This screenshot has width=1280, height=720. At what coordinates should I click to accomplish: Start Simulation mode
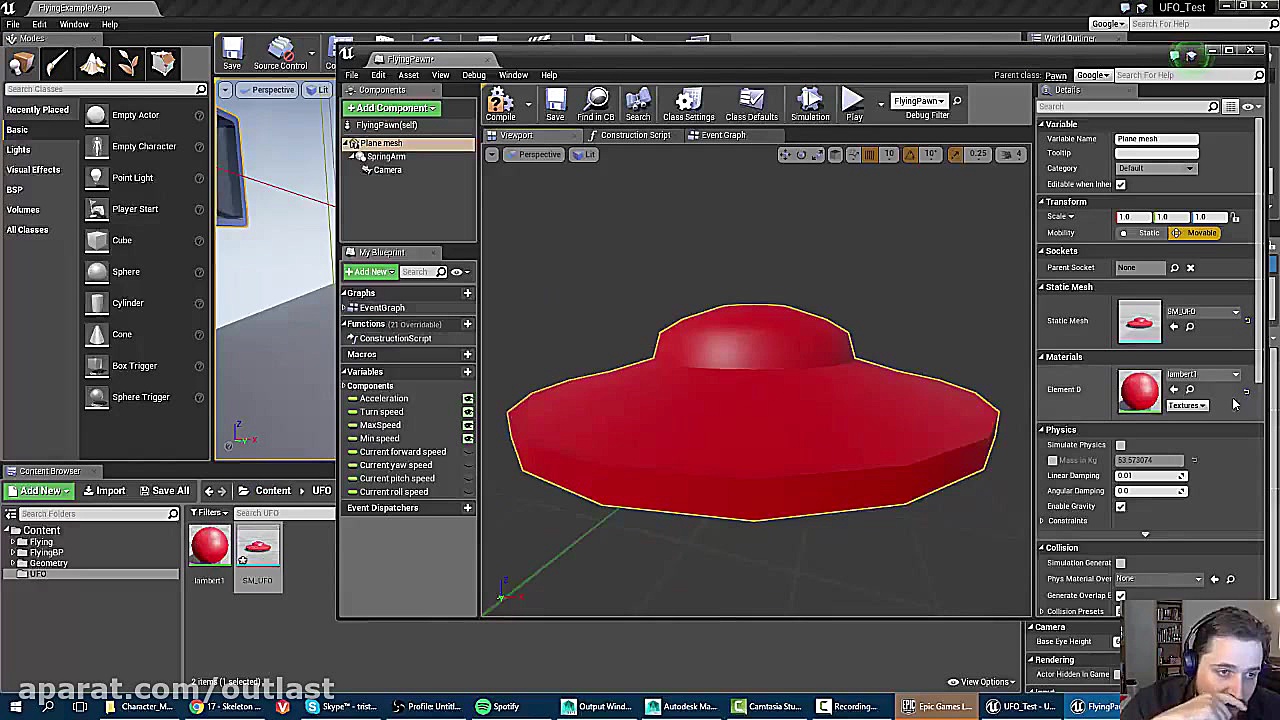pyautogui.click(x=810, y=104)
